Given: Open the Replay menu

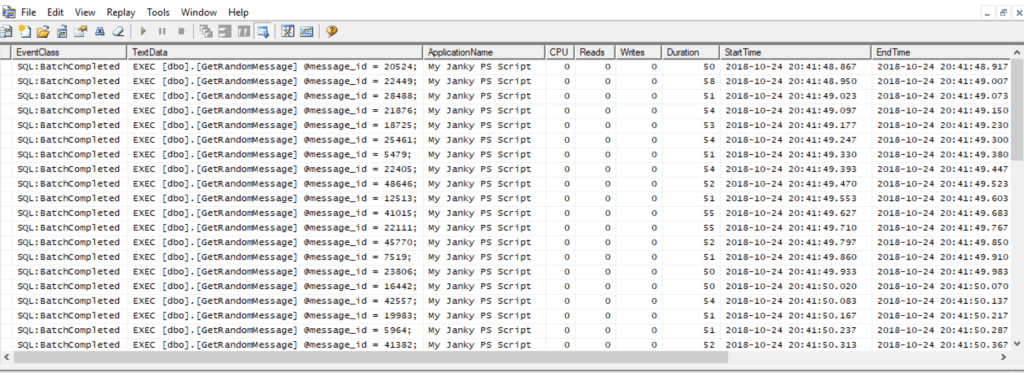Looking at the screenshot, I should (121, 12).
